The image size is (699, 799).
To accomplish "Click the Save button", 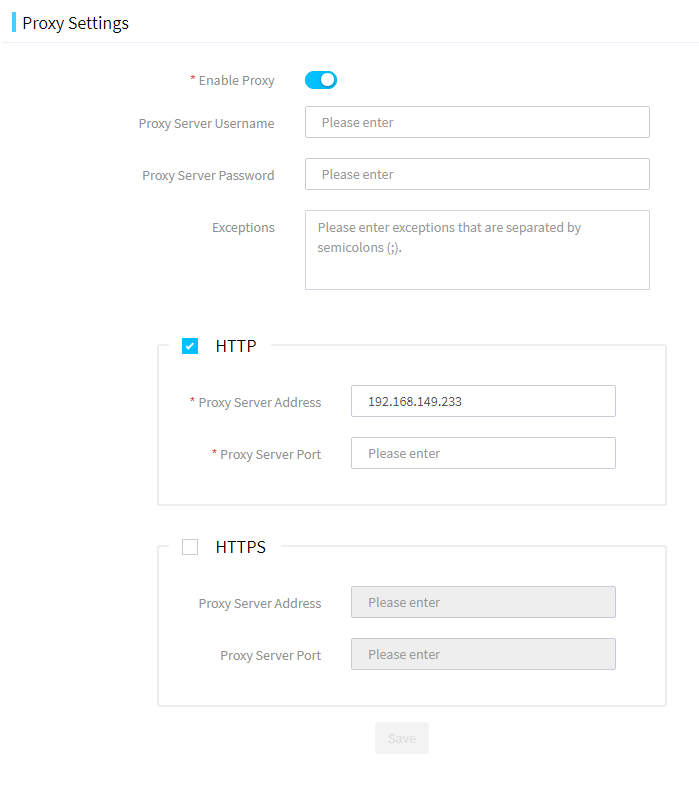I will click(402, 738).
